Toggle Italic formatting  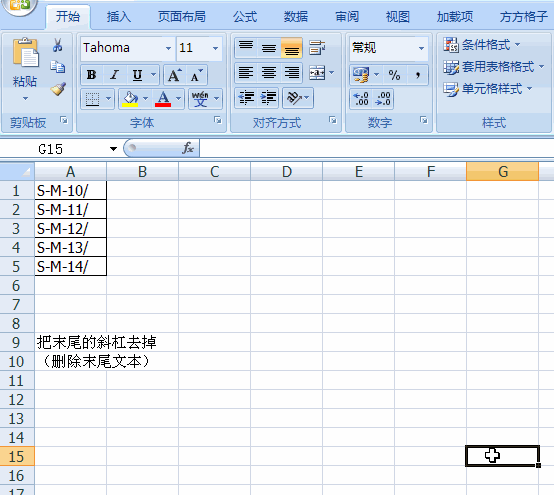tap(114, 75)
